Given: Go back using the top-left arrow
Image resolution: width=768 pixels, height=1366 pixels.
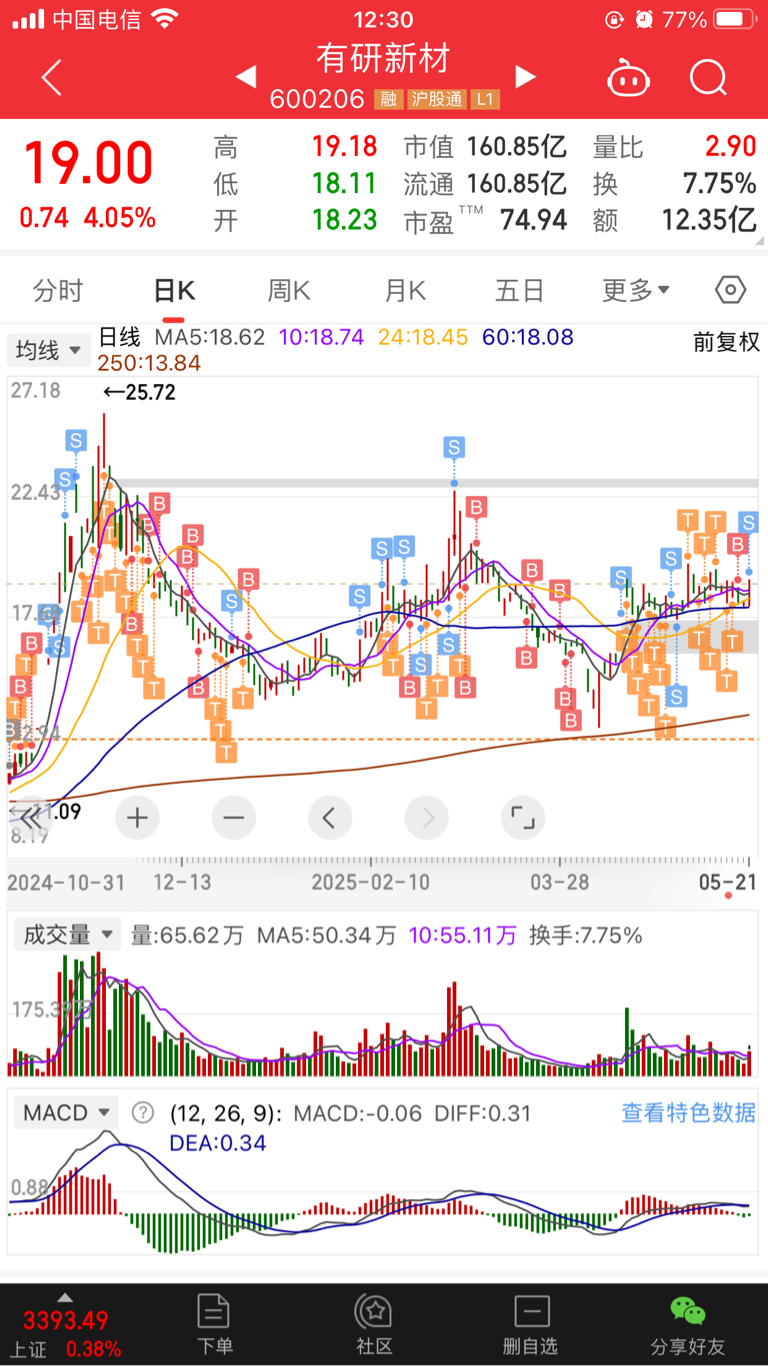Looking at the screenshot, I should [52, 77].
